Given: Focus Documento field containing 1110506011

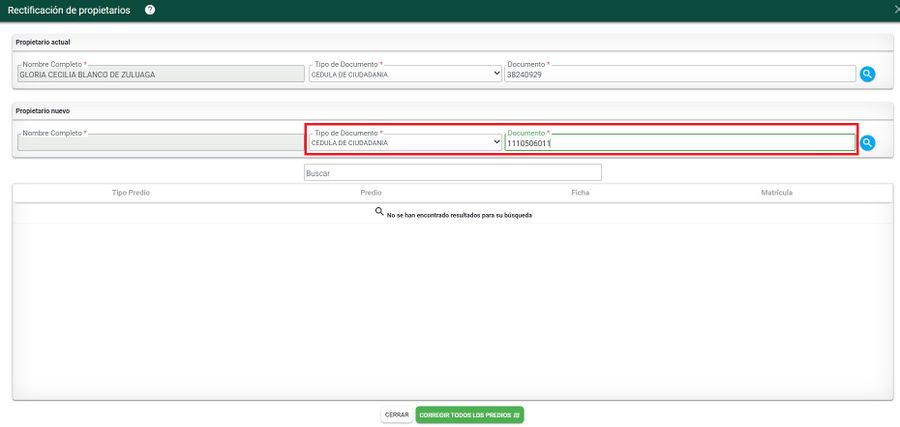Looking at the screenshot, I should pos(680,143).
